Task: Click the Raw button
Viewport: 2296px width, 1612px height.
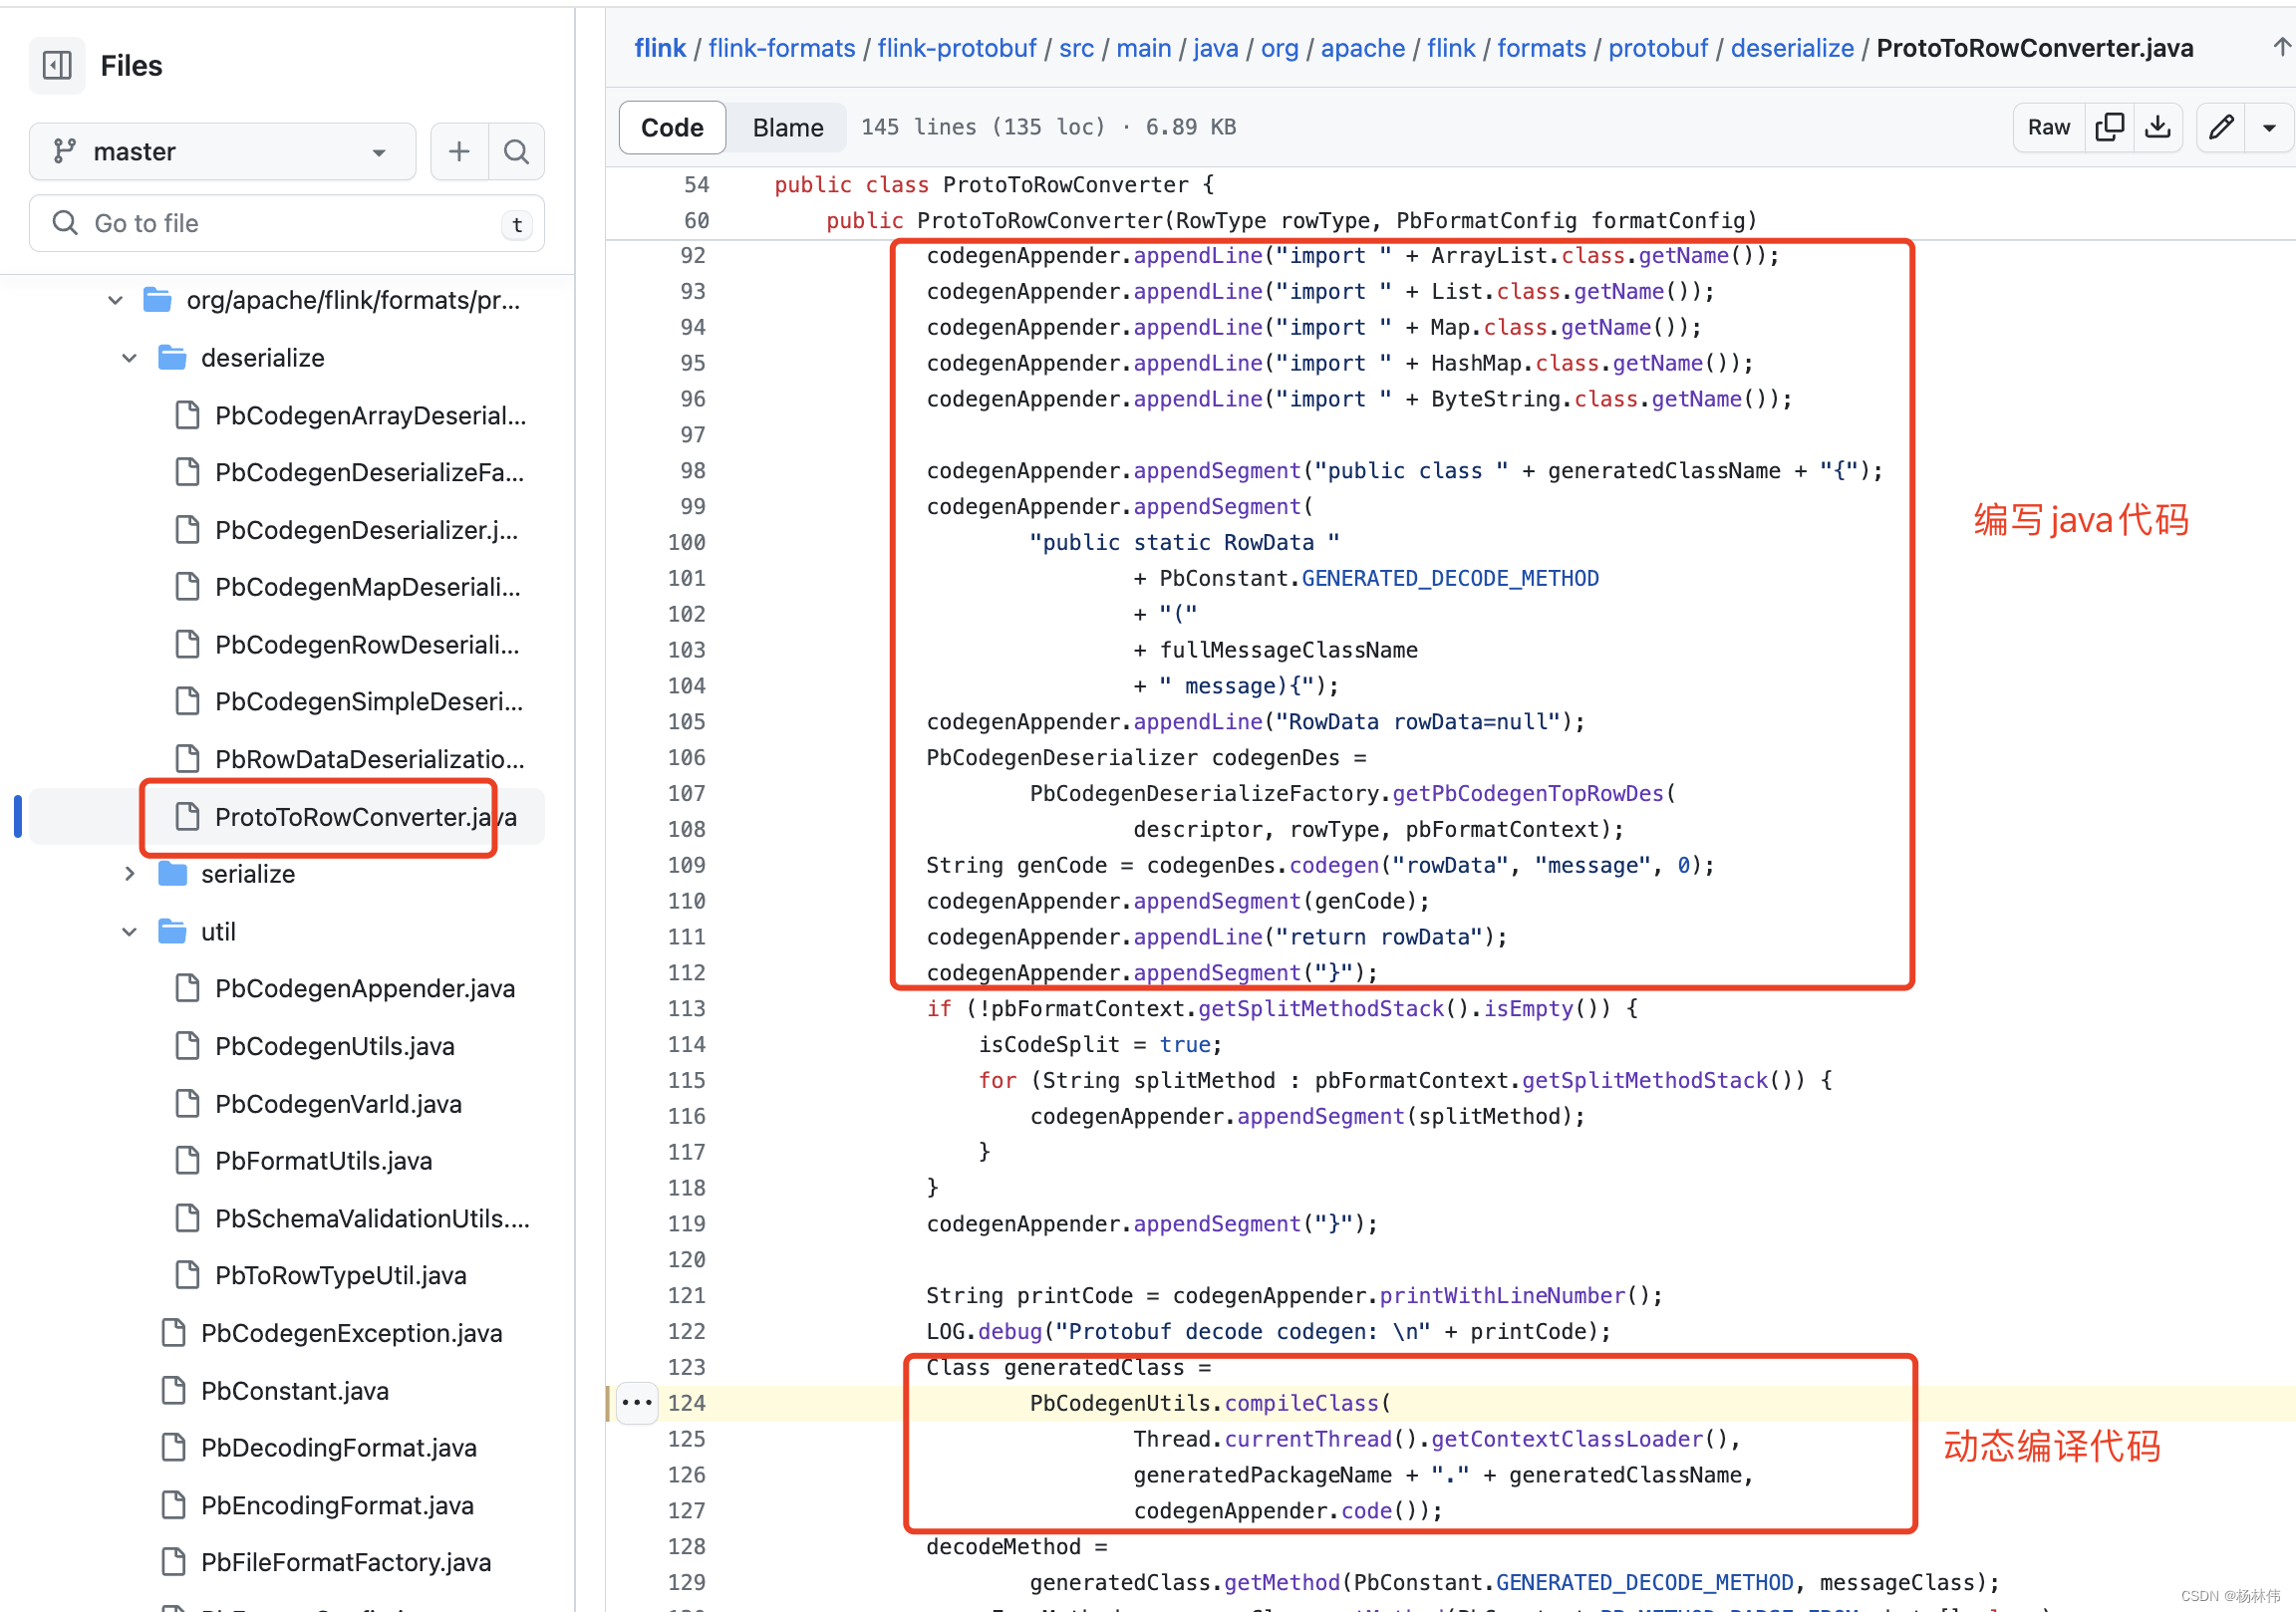Action: point(2048,127)
